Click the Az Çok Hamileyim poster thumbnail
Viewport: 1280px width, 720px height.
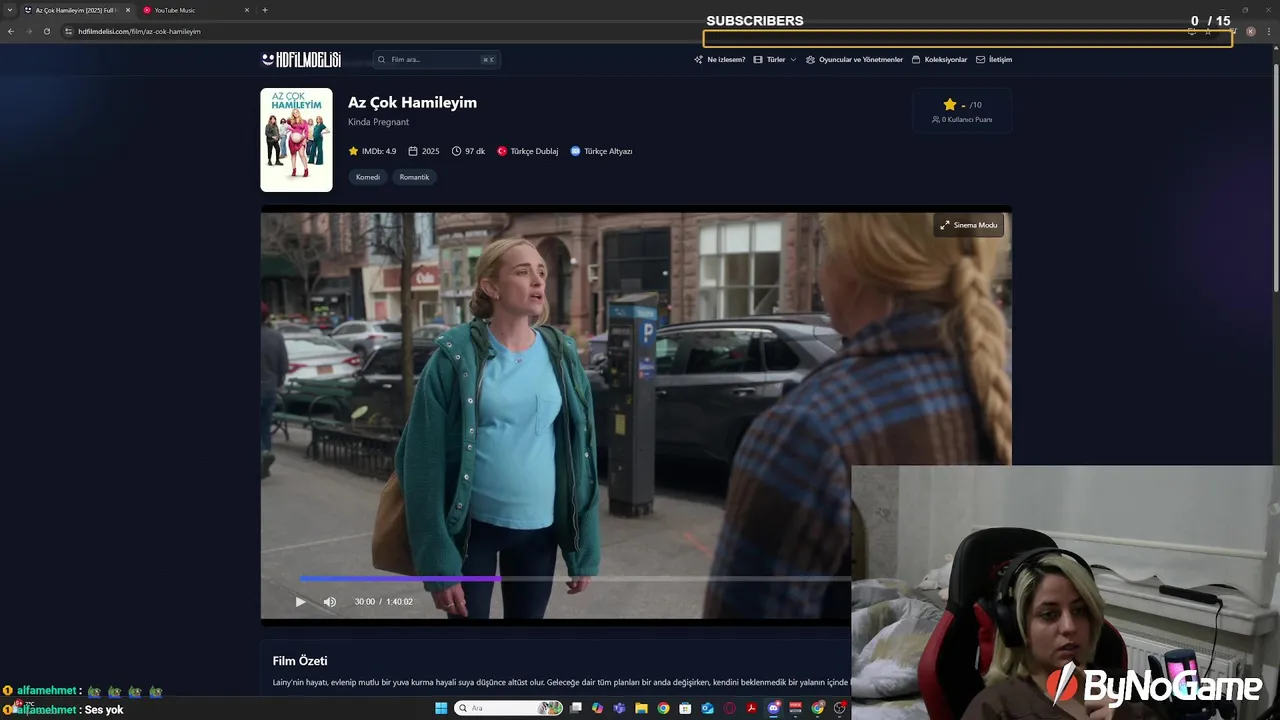(296, 140)
